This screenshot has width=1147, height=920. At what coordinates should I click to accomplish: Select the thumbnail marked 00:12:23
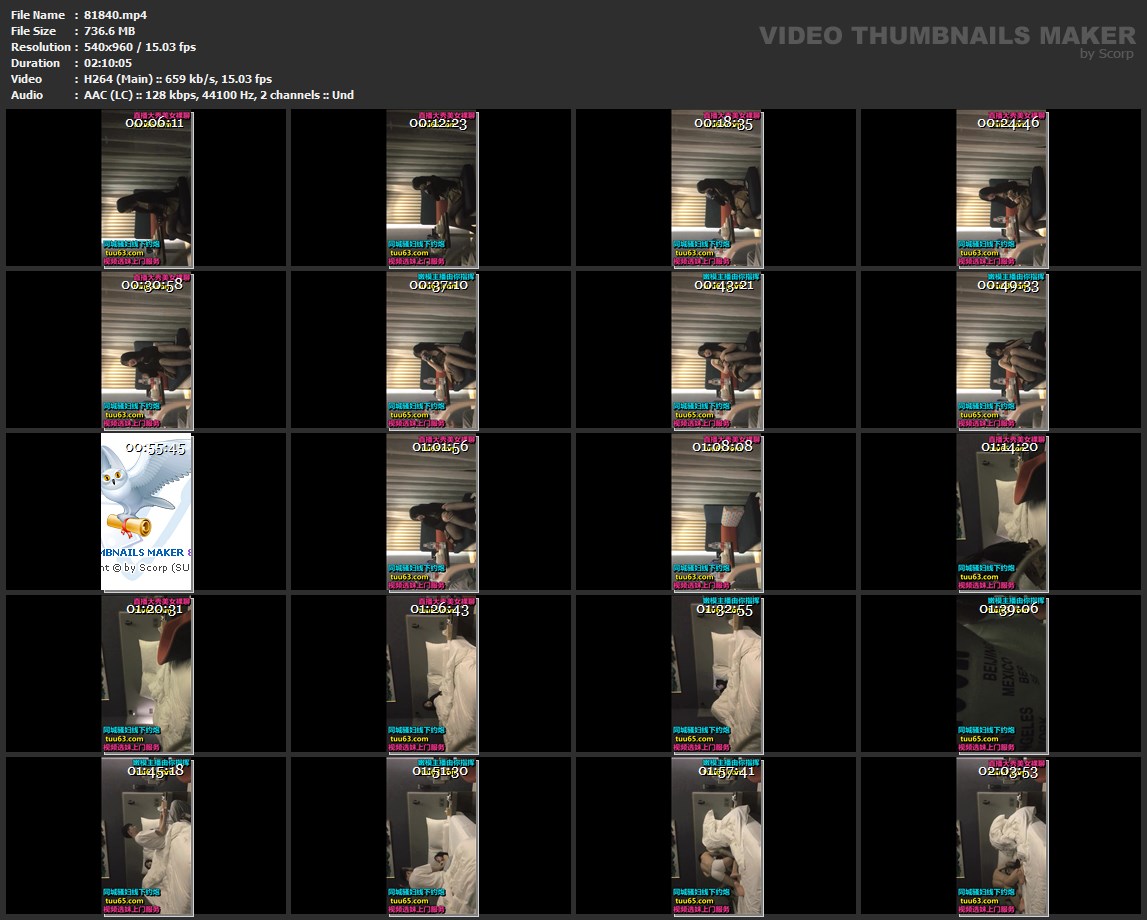pos(432,188)
